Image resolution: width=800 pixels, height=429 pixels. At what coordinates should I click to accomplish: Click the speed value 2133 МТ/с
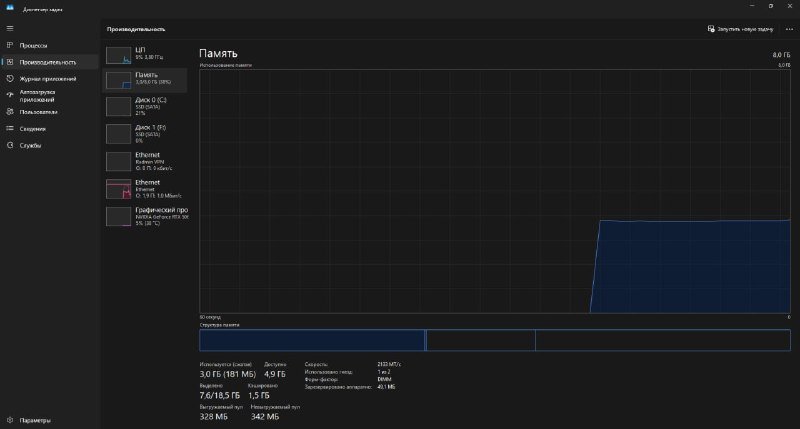pos(389,364)
